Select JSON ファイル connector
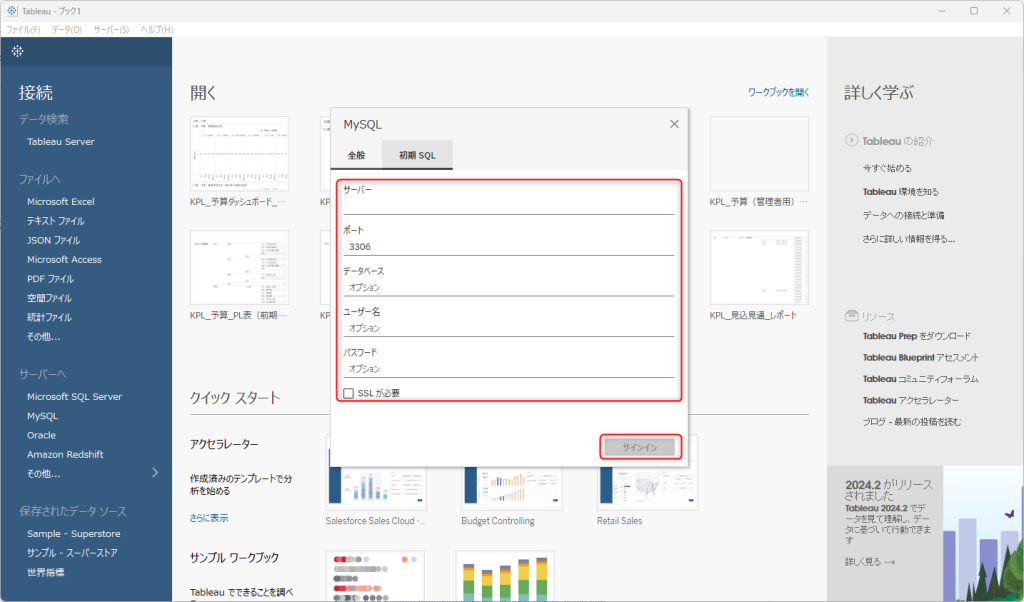Viewport: 1024px width, 602px height. tap(54, 240)
